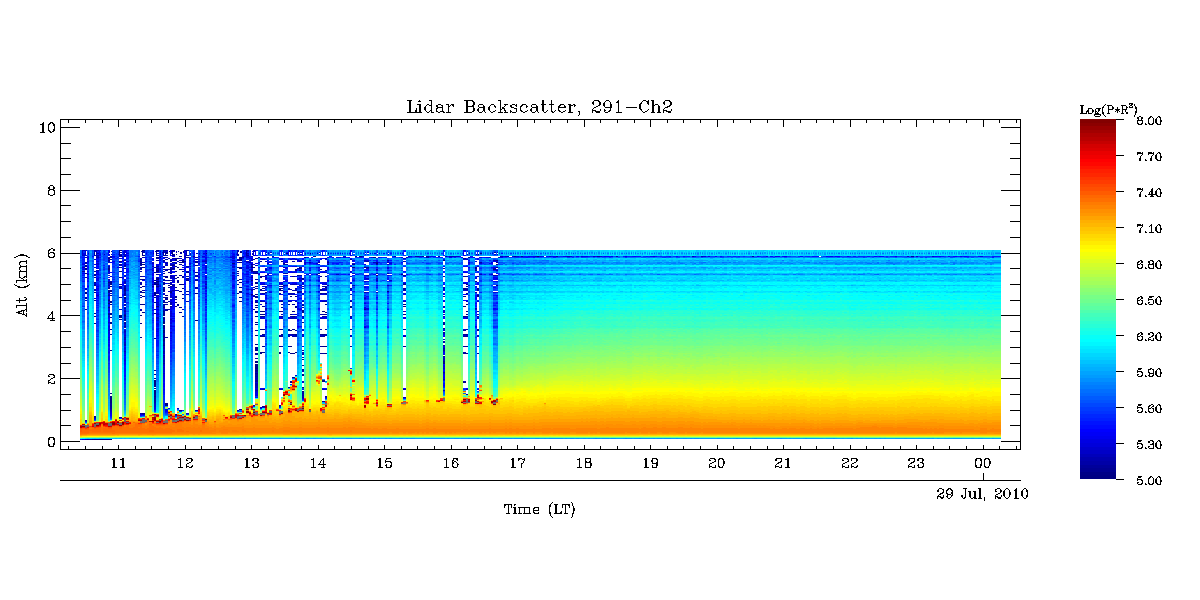This screenshot has height=600, width=1200.
Task: Click time axis tick label 12
Action: click(185, 464)
